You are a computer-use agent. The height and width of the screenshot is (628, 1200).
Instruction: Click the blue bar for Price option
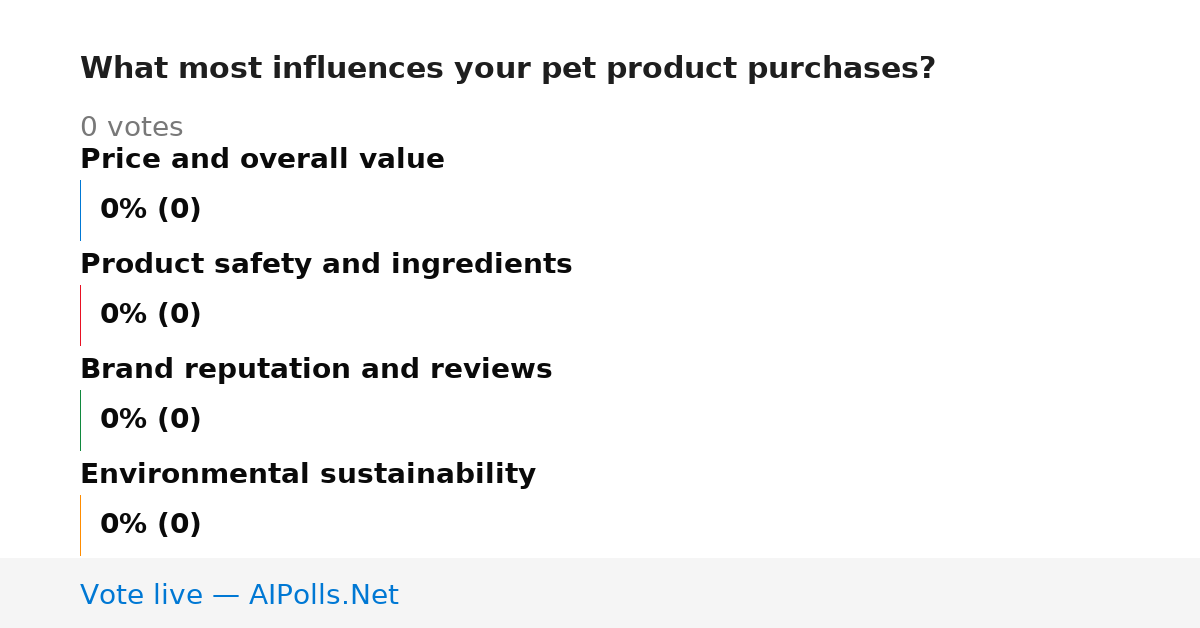pyautogui.click(x=80, y=210)
